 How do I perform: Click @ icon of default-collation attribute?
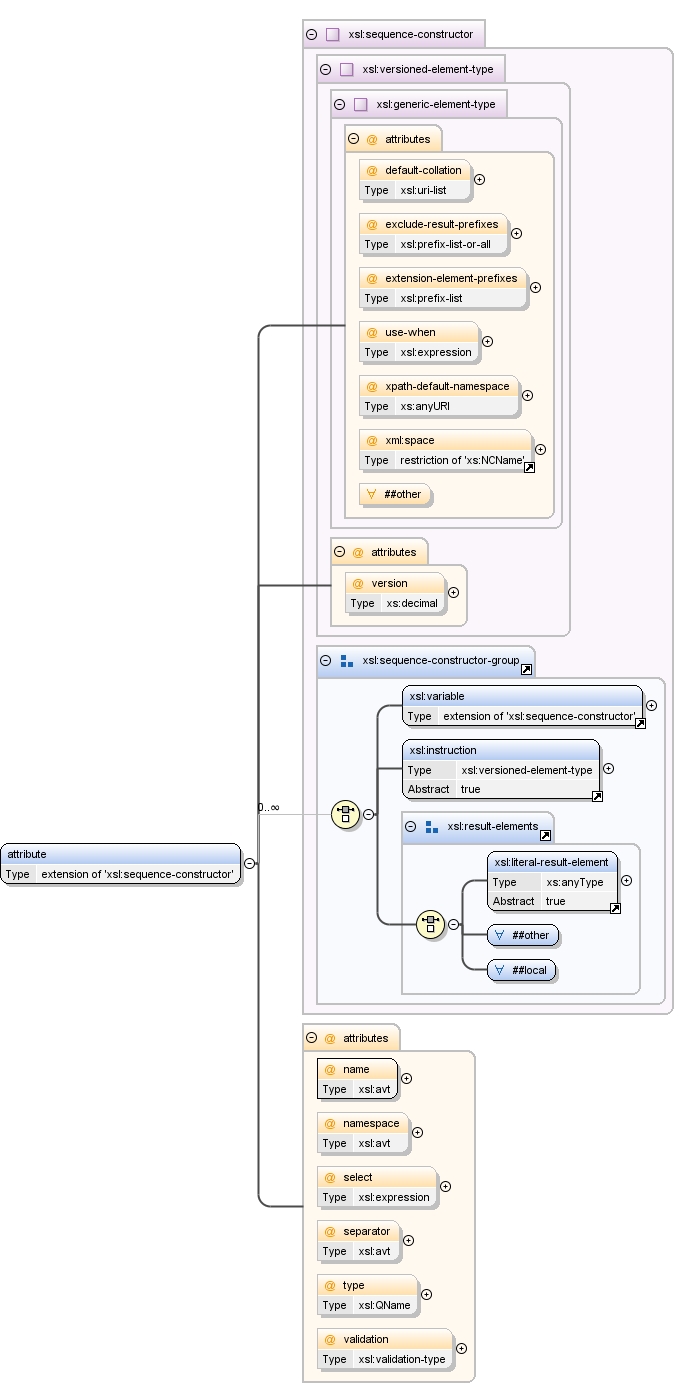coord(372,170)
